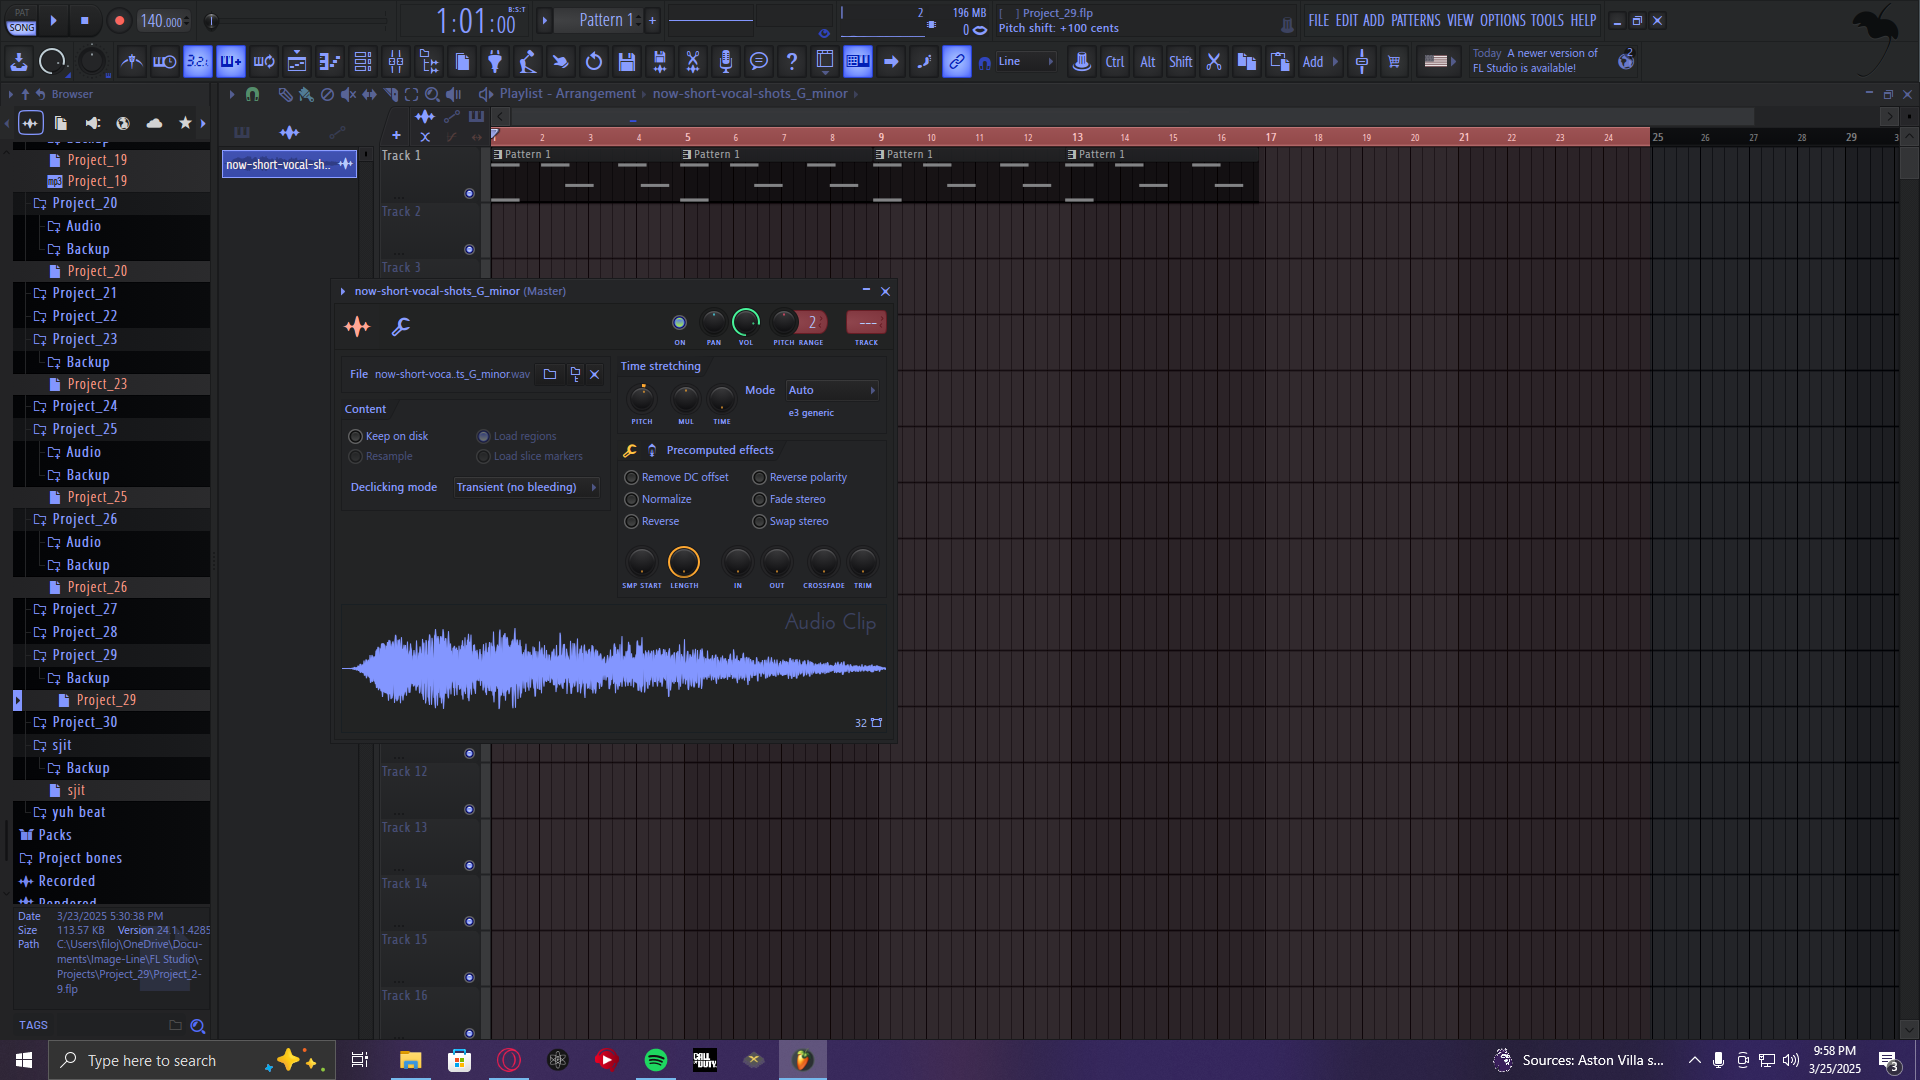Toggle Reverse polarity option
The image size is (1920, 1080).
[x=800, y=477]
